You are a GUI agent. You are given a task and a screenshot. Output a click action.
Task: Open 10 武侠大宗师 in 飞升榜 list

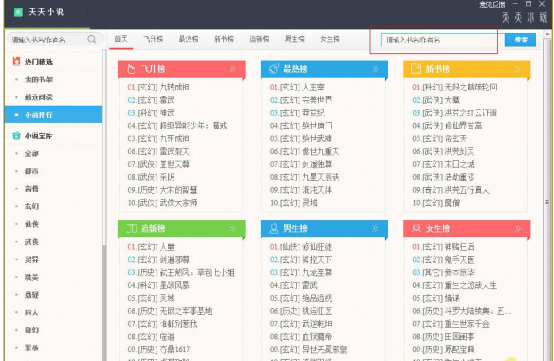(162, 203)
